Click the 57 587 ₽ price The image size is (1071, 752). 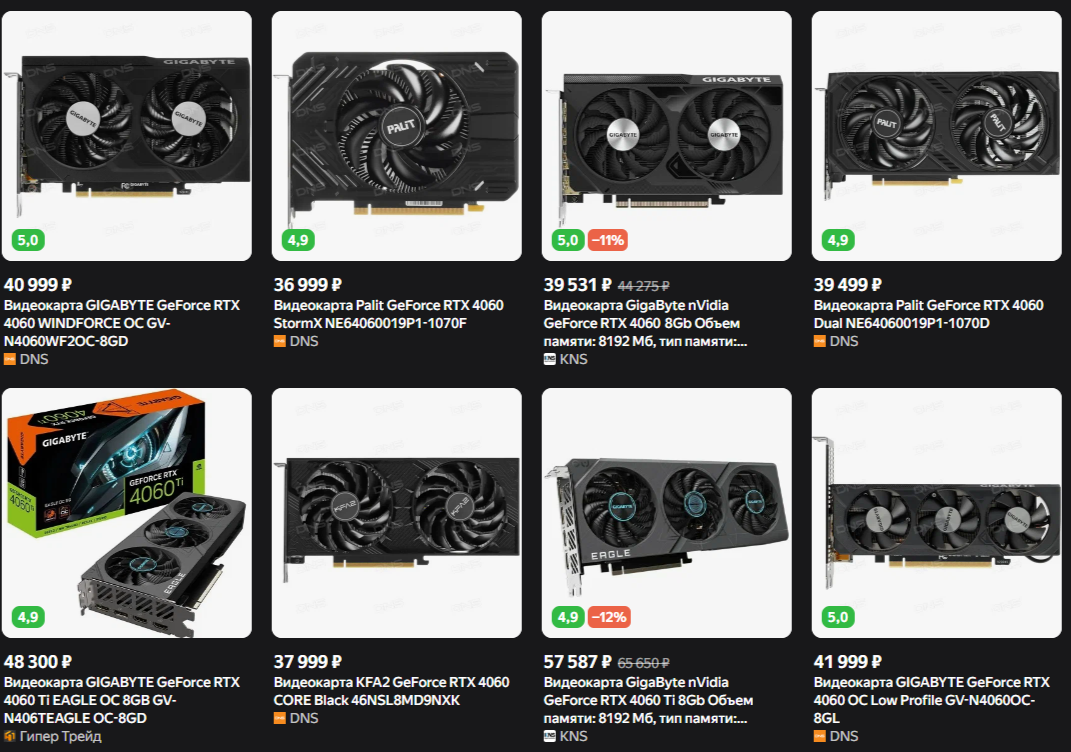coord(577,662)
